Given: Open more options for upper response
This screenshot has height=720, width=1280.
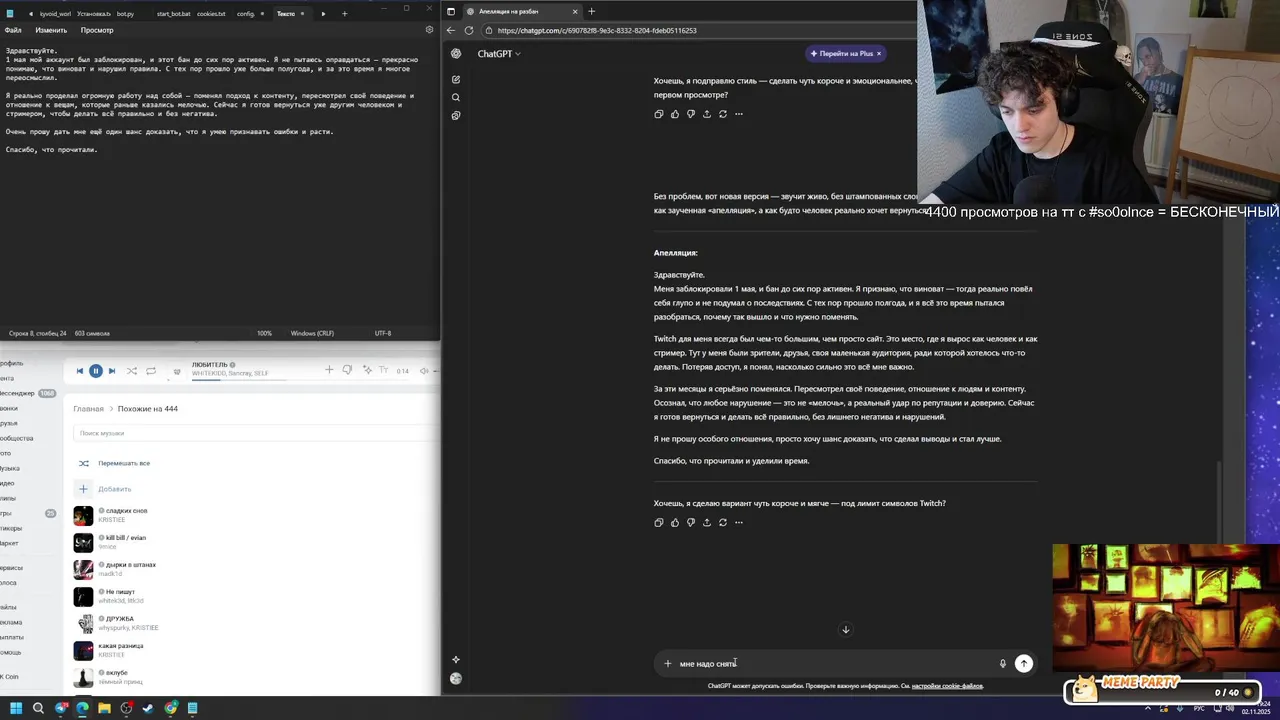Looking at the screenshot, I should pyautogui.click(x=739, y=114).
